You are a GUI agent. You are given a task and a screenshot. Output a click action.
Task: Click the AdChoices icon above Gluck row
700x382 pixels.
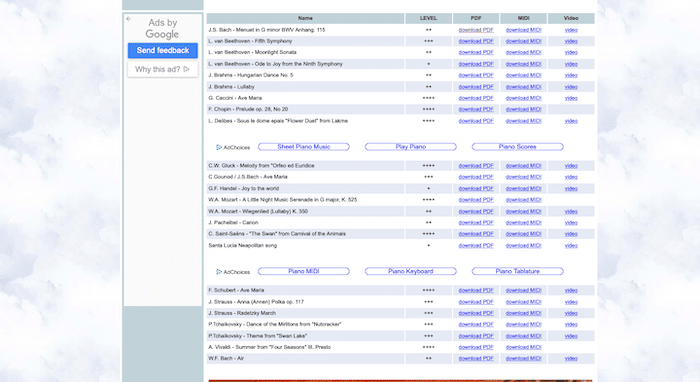[219, 147]
